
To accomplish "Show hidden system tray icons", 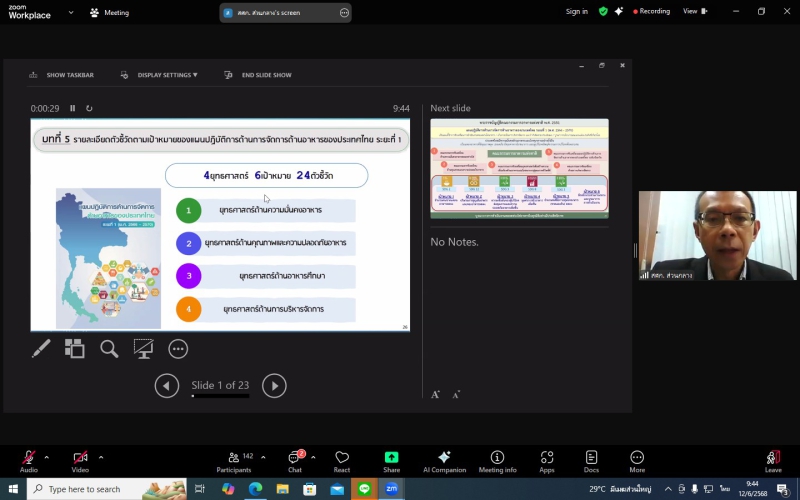I will point(668,489).
